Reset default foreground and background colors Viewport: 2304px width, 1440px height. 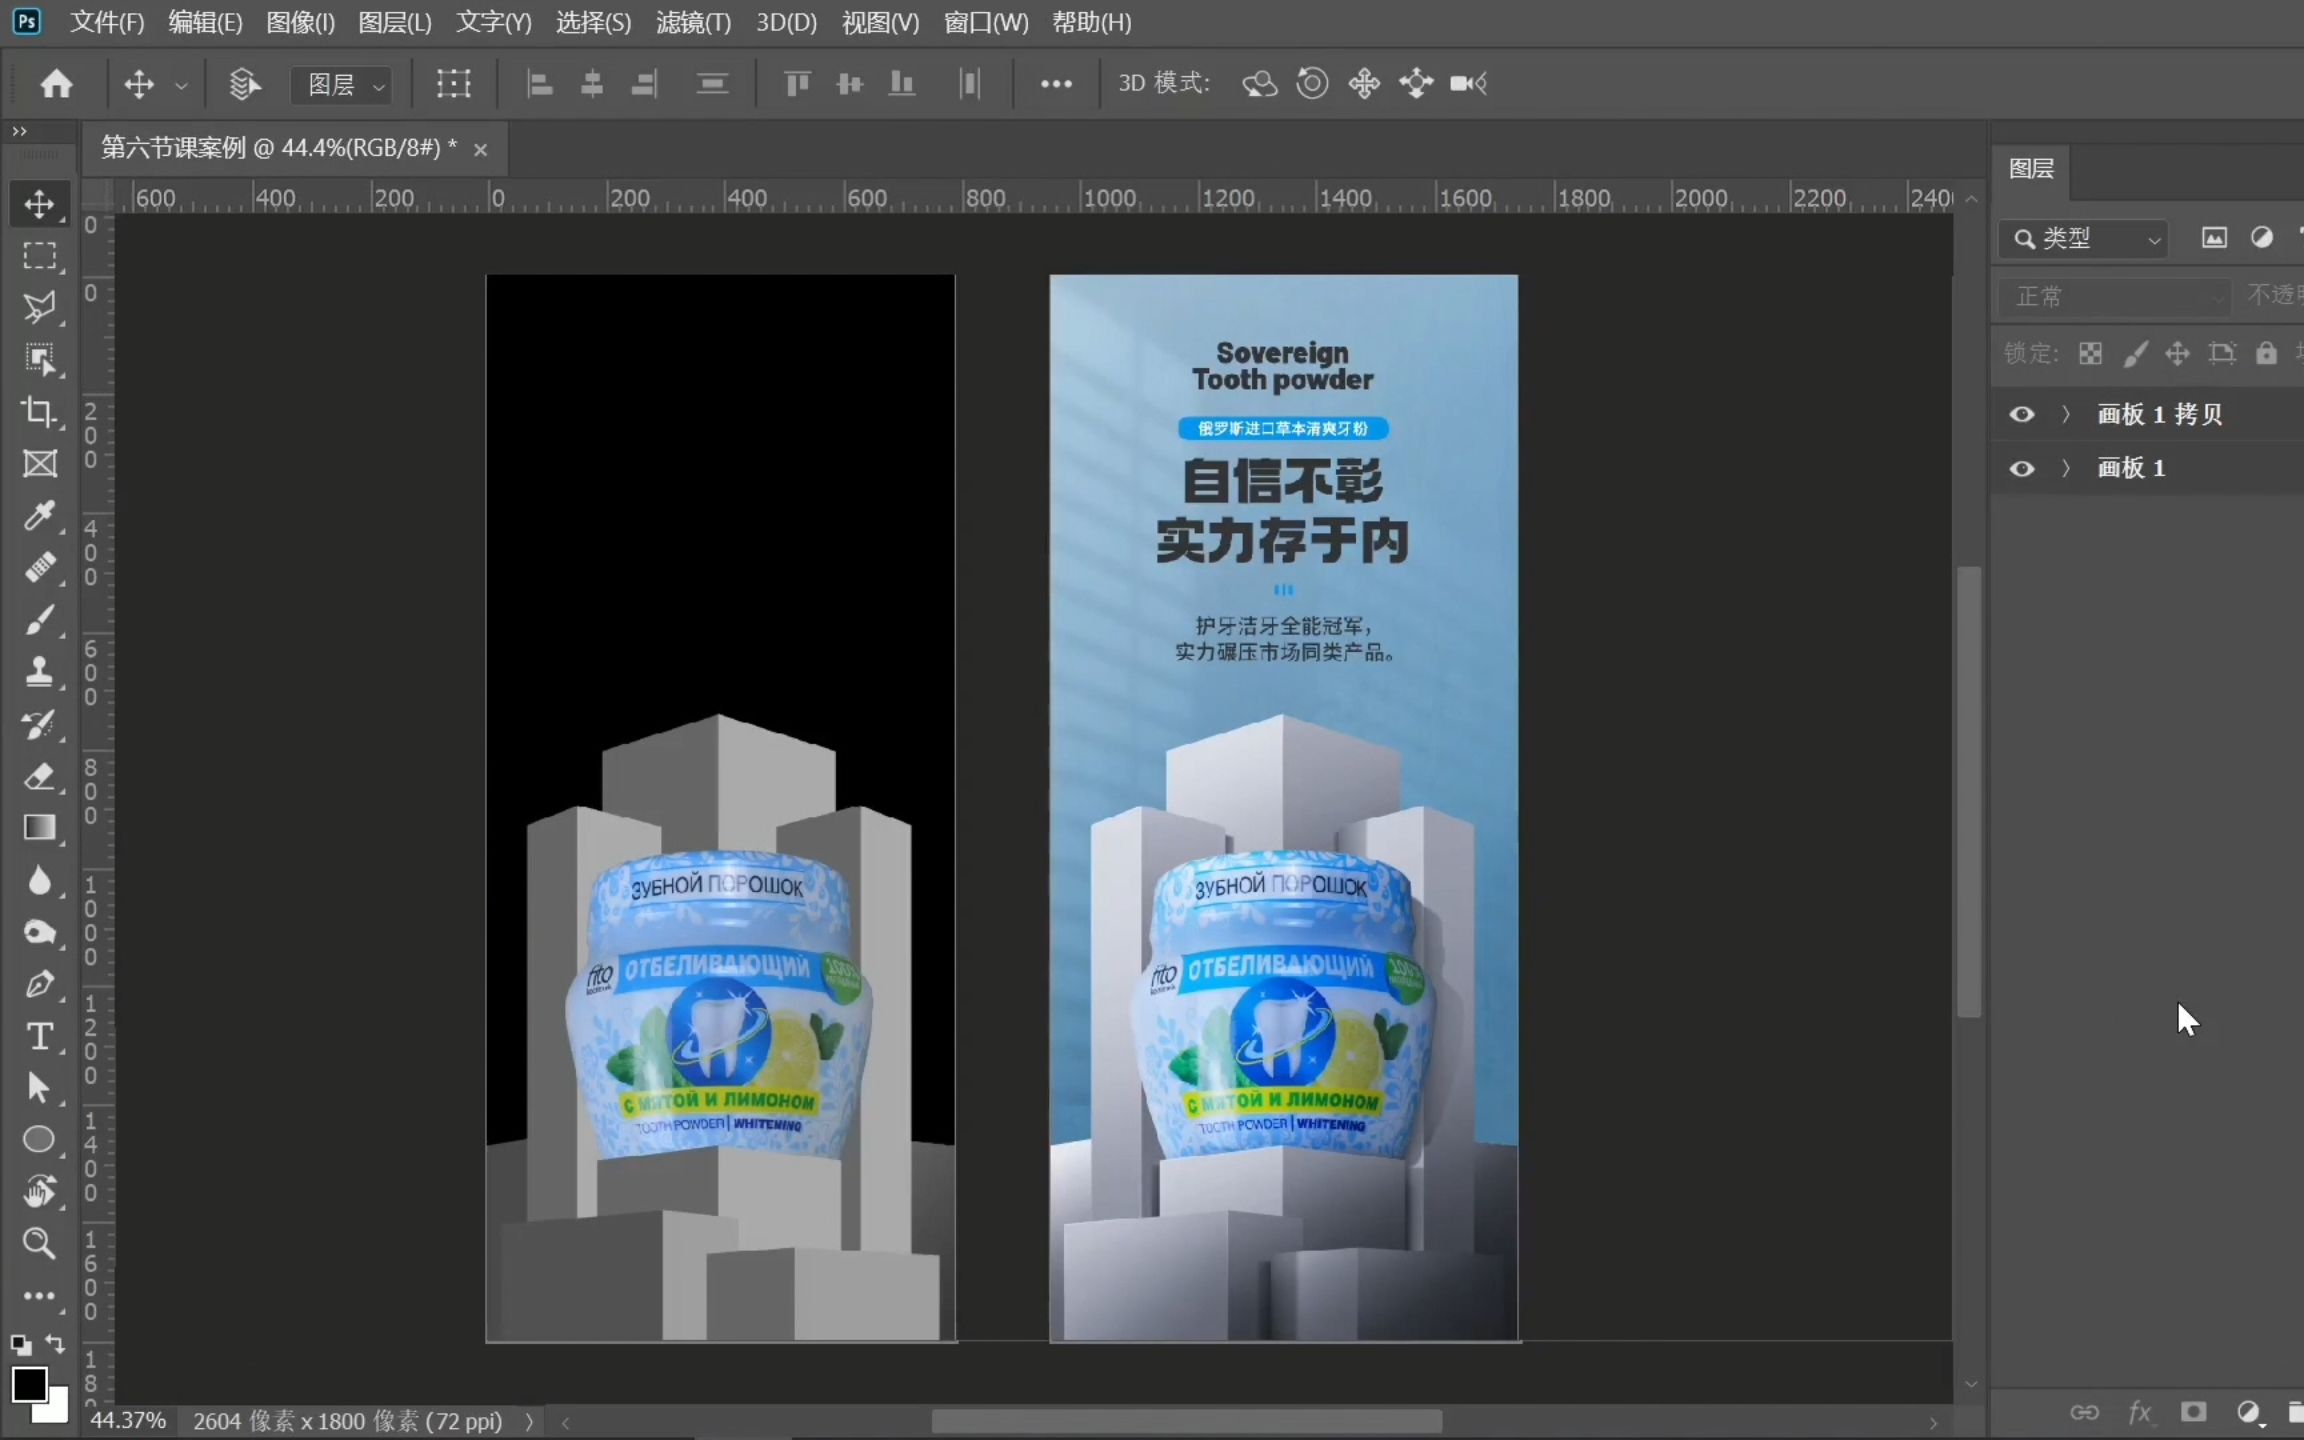[20, 1344]
